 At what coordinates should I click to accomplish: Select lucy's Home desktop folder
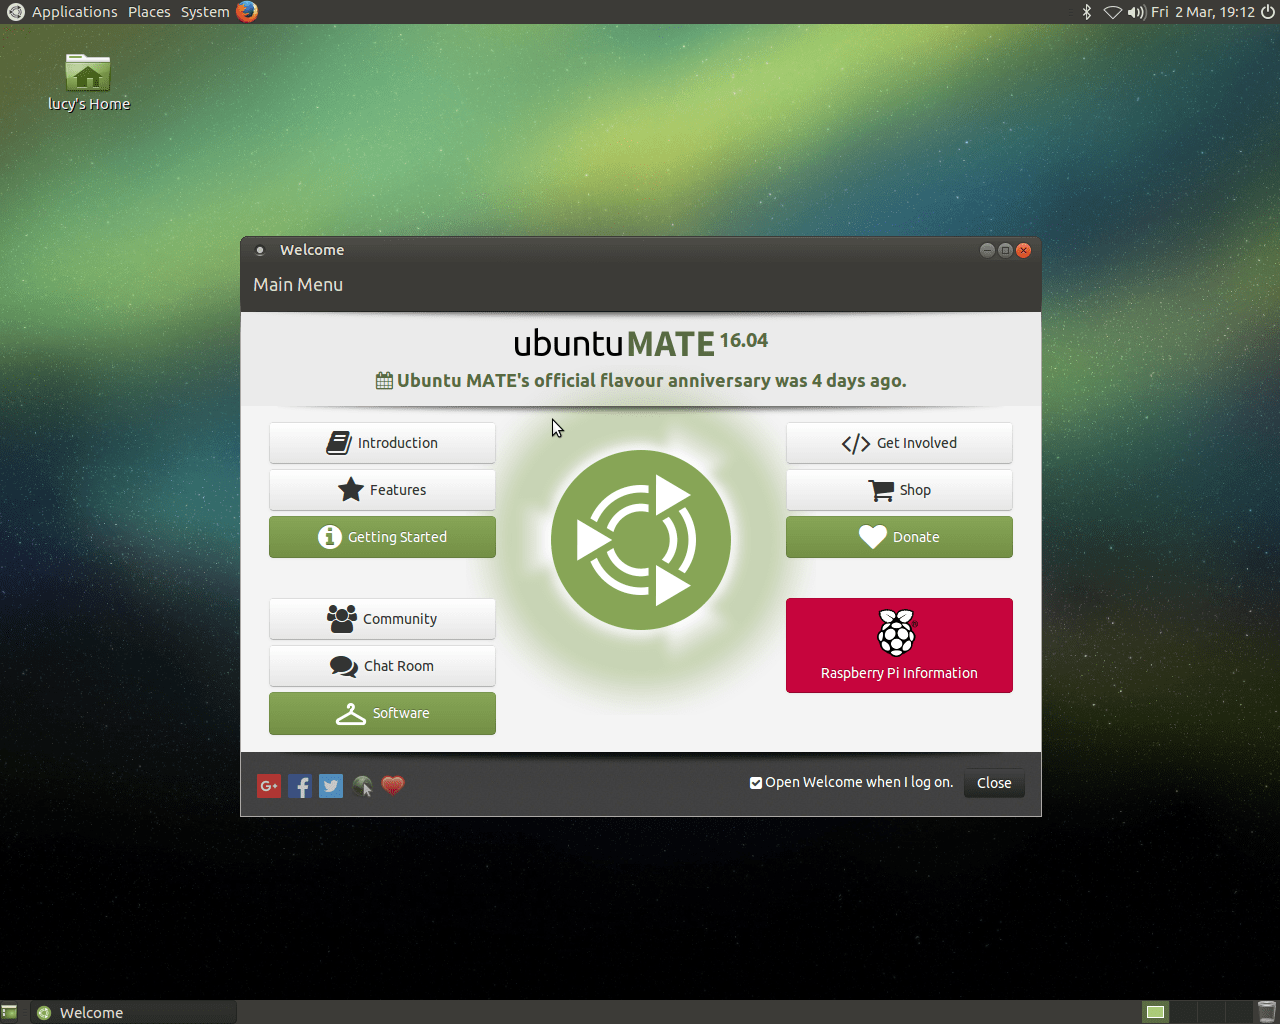pos(88,82)
